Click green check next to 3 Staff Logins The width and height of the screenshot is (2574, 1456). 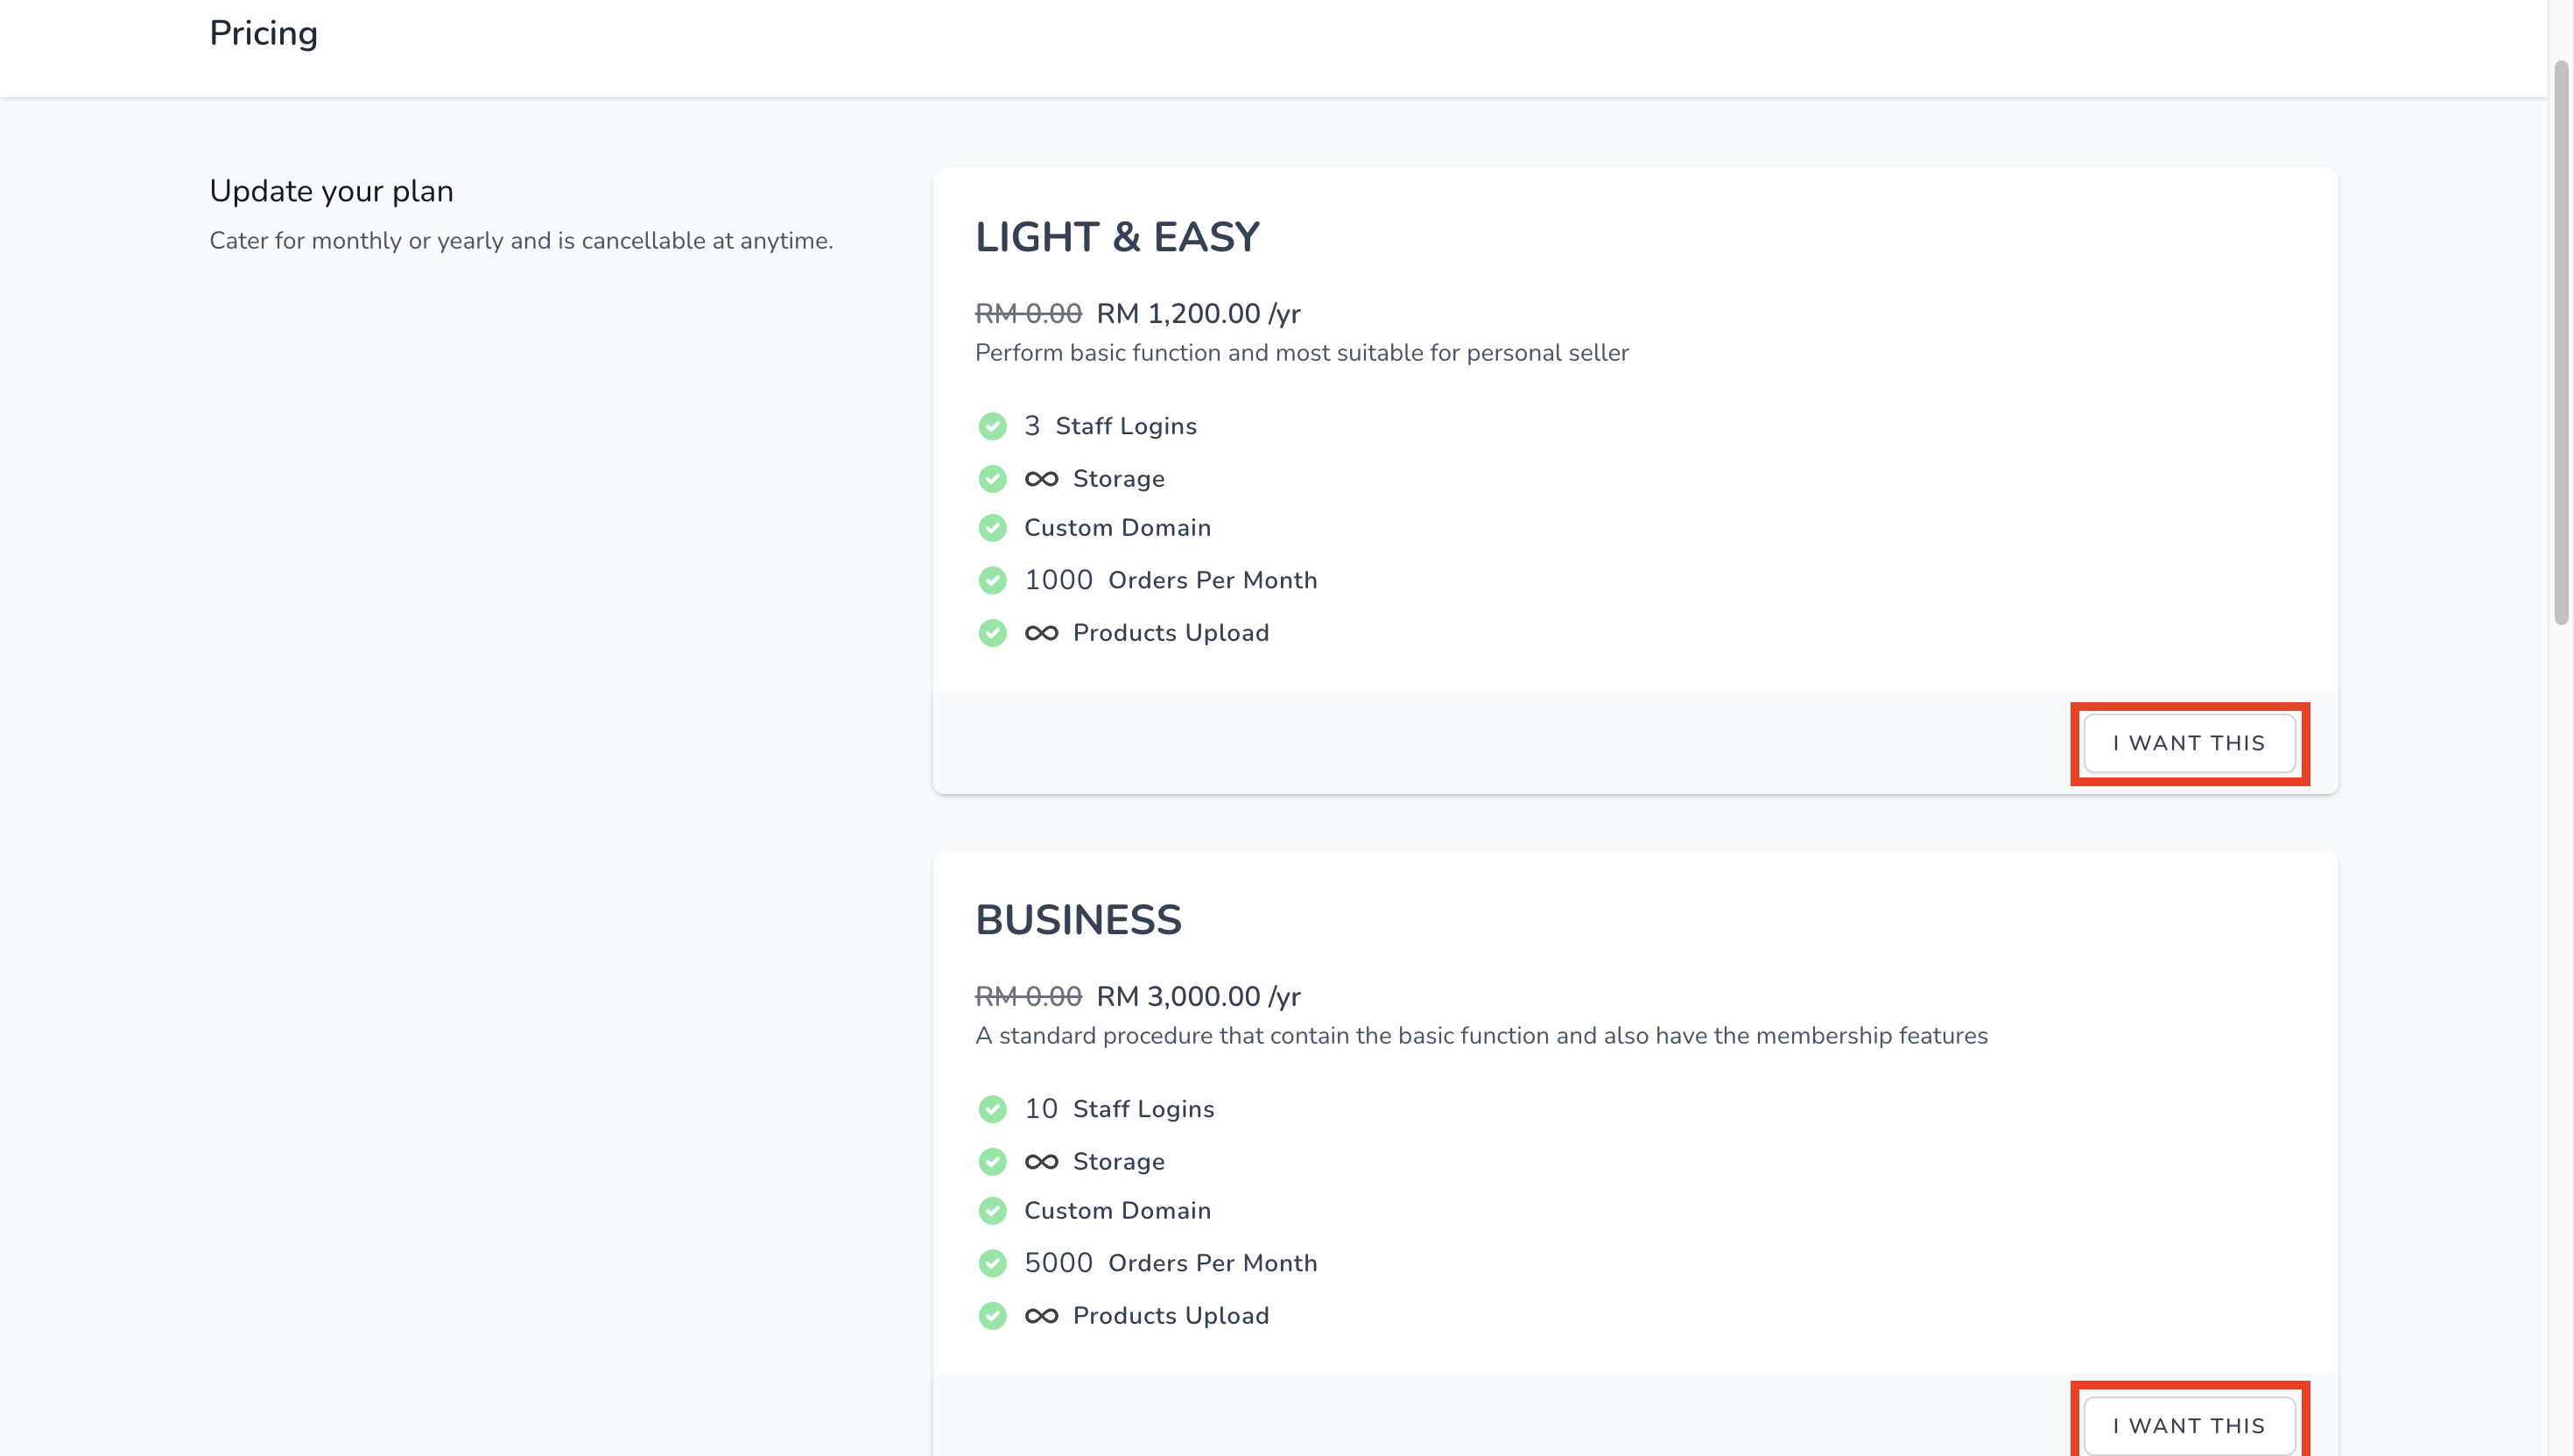tap(992, 426)
